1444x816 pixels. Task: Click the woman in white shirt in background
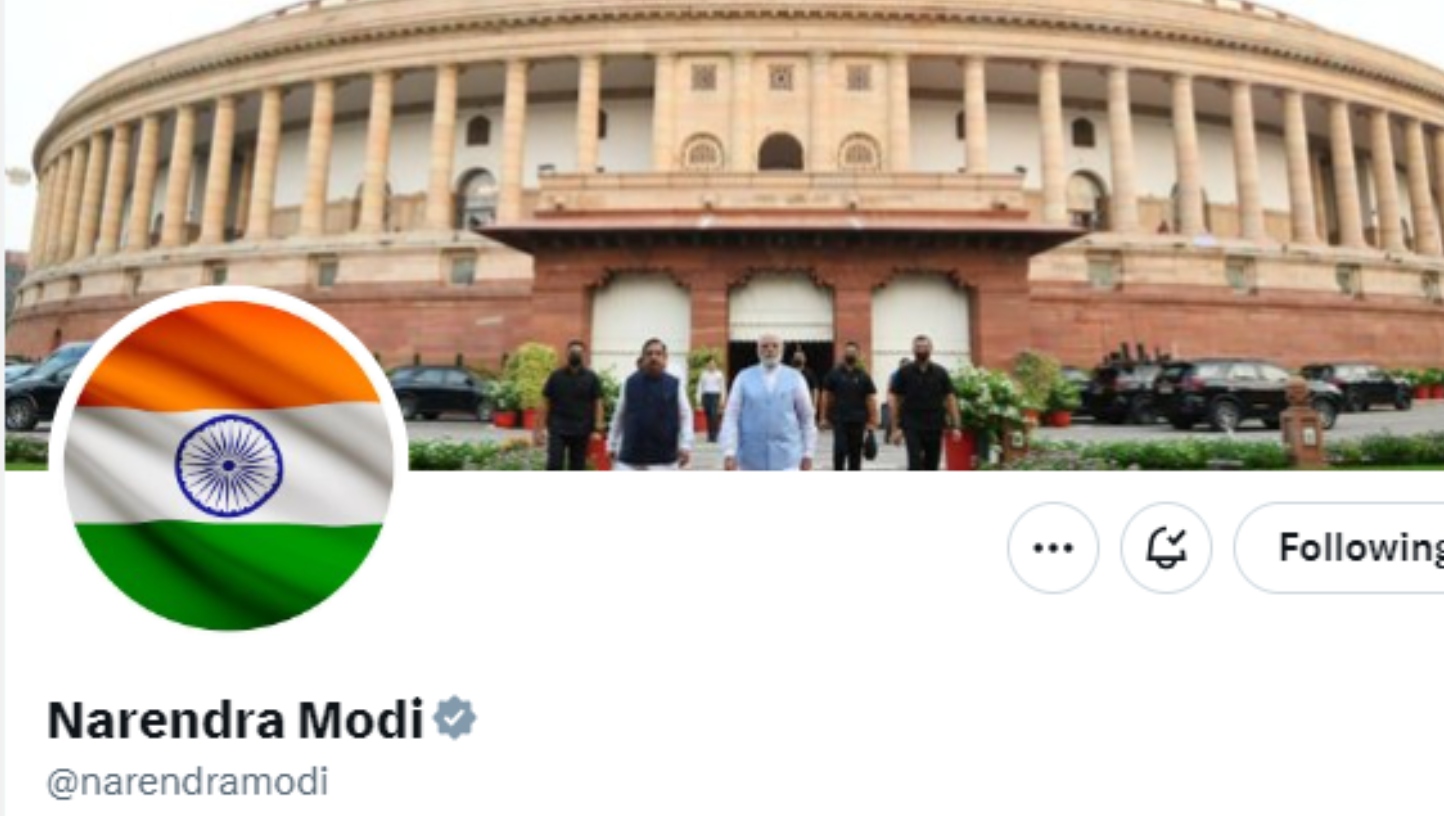711,399
